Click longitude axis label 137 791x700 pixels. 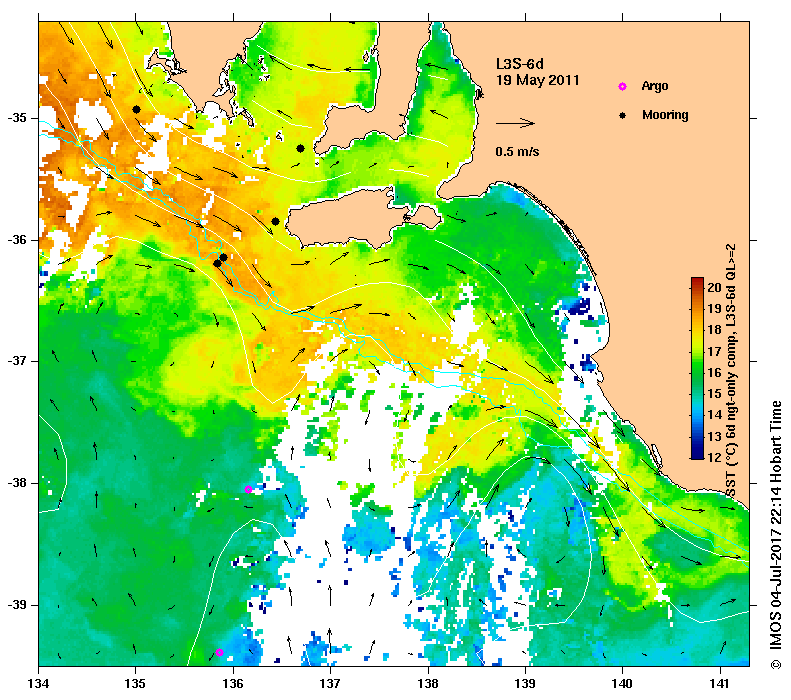330,684
